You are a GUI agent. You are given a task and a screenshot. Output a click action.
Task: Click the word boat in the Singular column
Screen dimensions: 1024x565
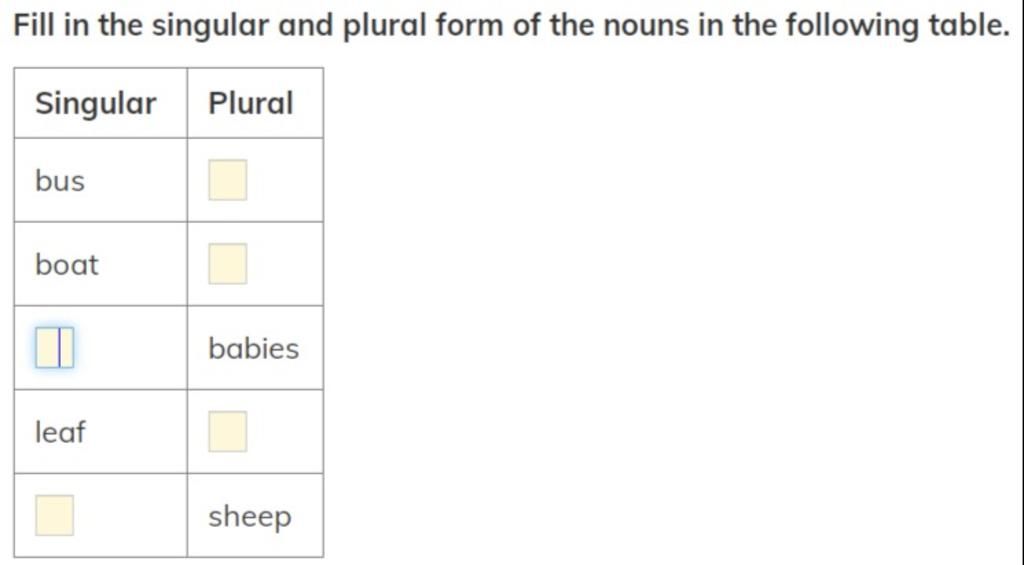67,265
